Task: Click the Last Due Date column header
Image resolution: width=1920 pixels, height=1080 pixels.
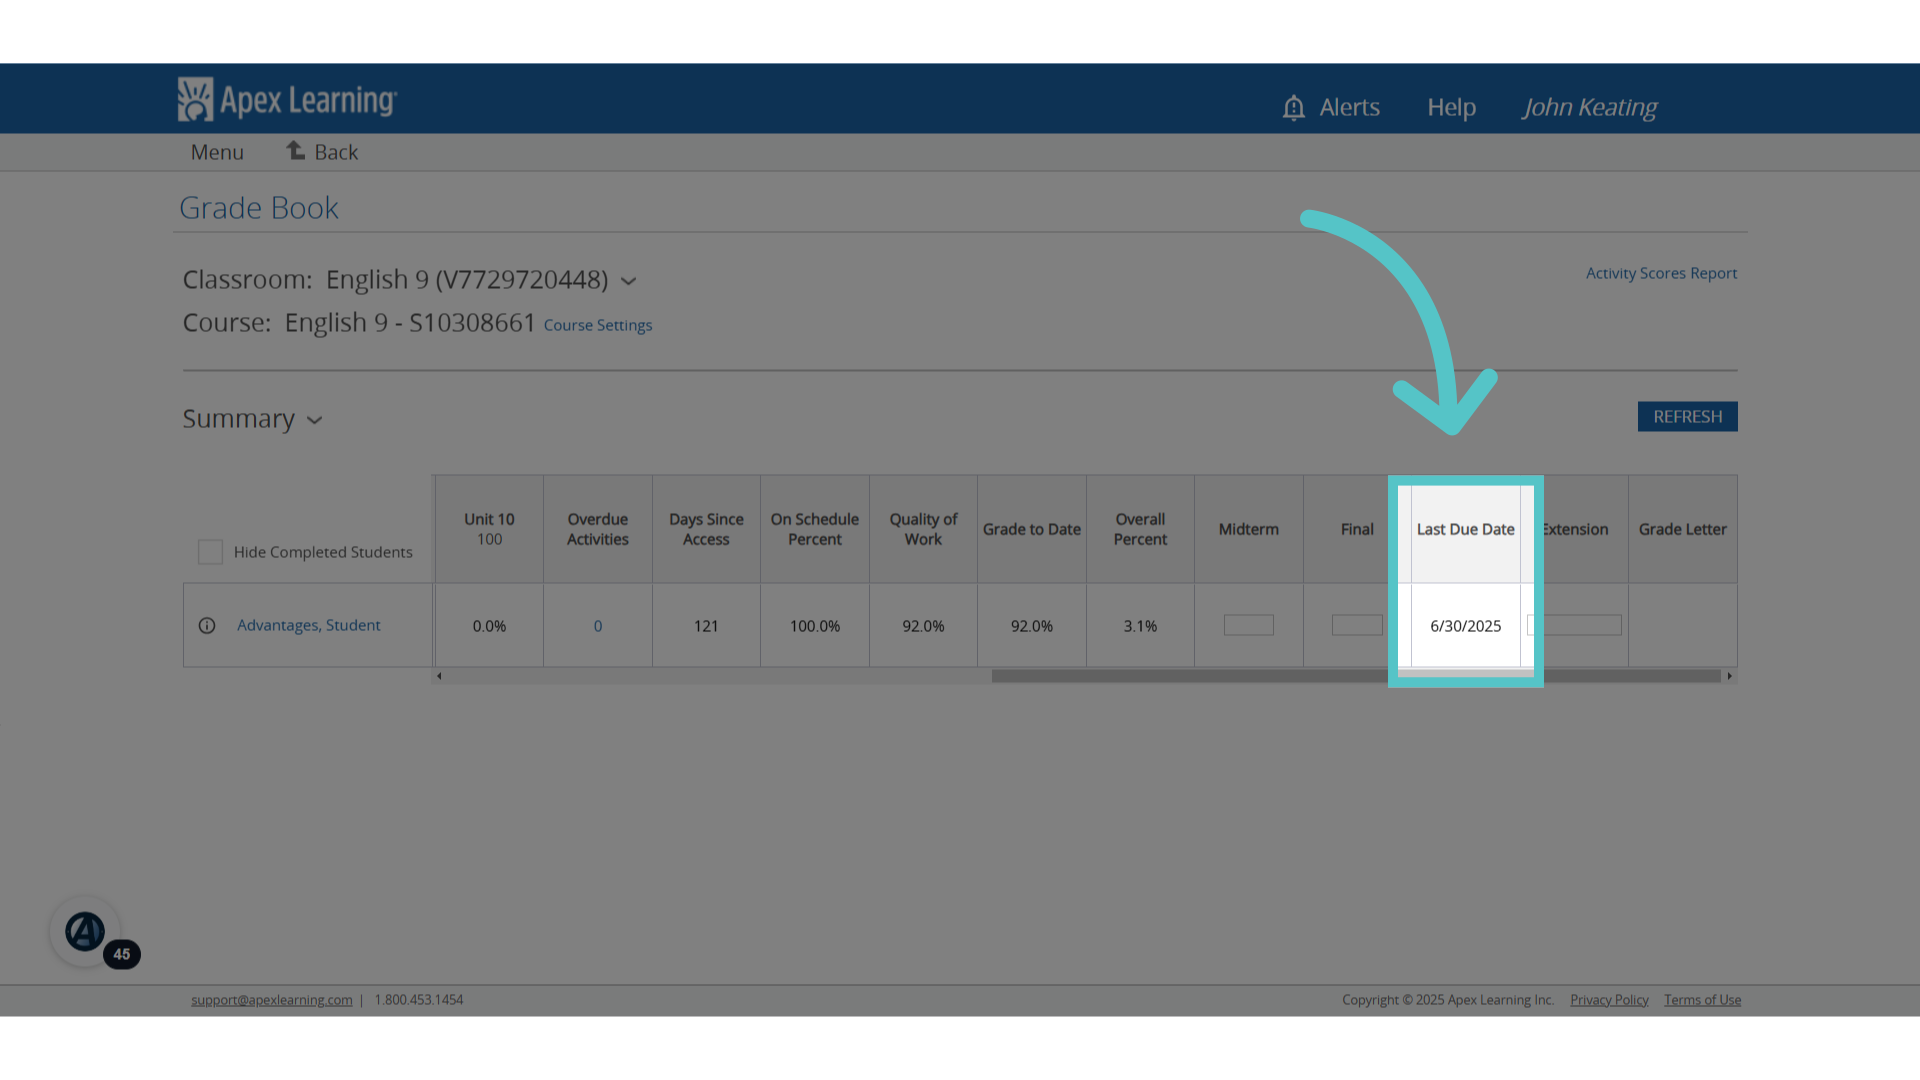Action: [1465, 529]
